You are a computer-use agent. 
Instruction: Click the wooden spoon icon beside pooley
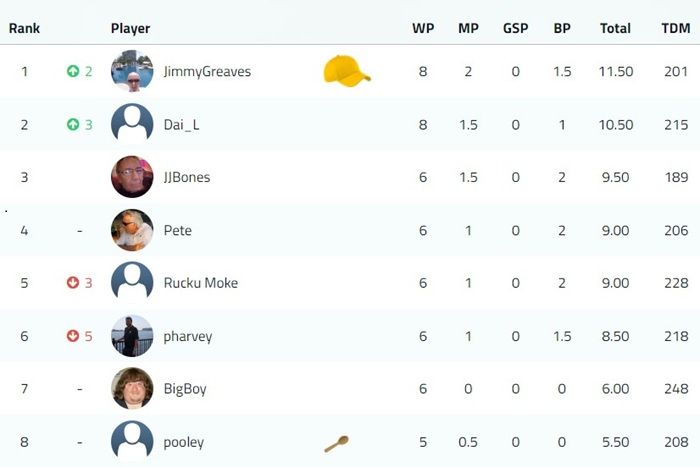coord(337,443)
